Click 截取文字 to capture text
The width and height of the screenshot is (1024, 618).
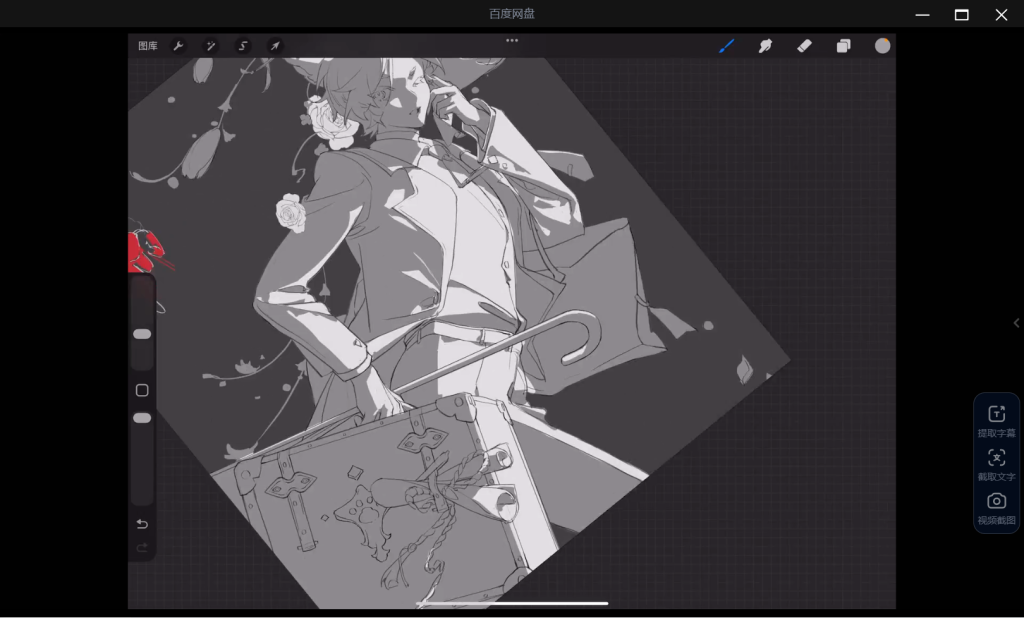tap(996, 465)
